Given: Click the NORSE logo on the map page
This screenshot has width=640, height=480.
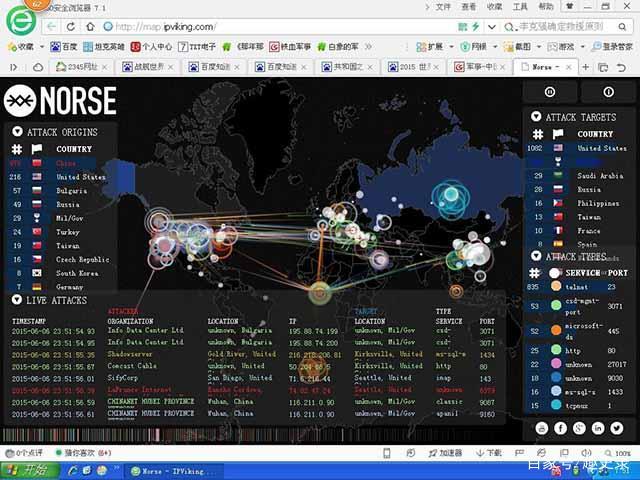Looking at the screenshot, I should (x=60, y=100).
